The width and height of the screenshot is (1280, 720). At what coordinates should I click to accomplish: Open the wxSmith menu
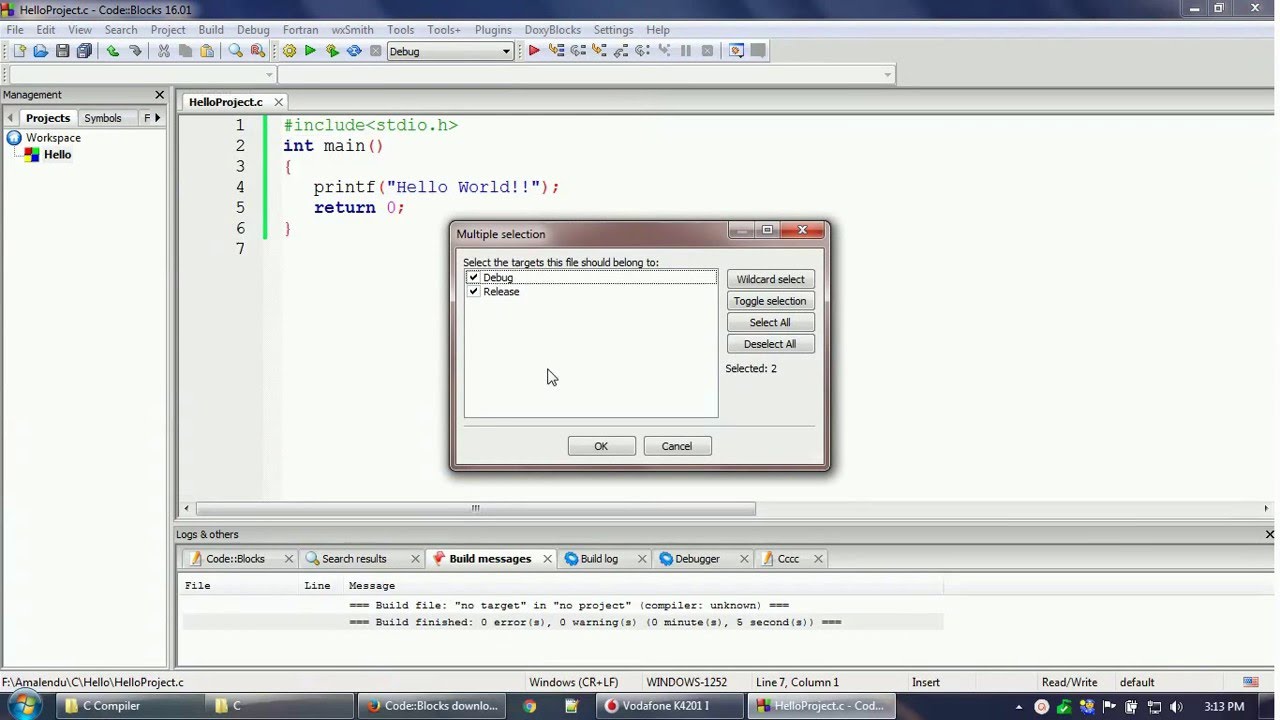point(352,30)
